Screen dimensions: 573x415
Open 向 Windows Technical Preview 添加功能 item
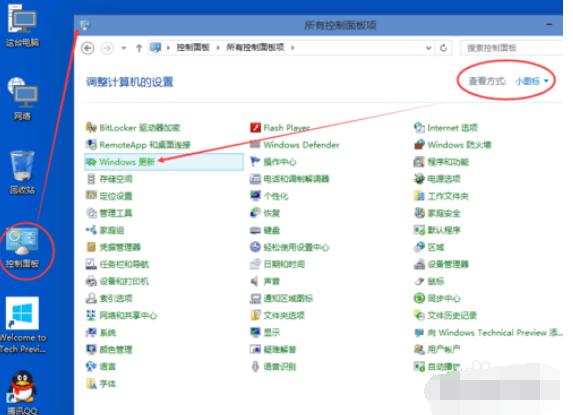click(x=488, y=332)
